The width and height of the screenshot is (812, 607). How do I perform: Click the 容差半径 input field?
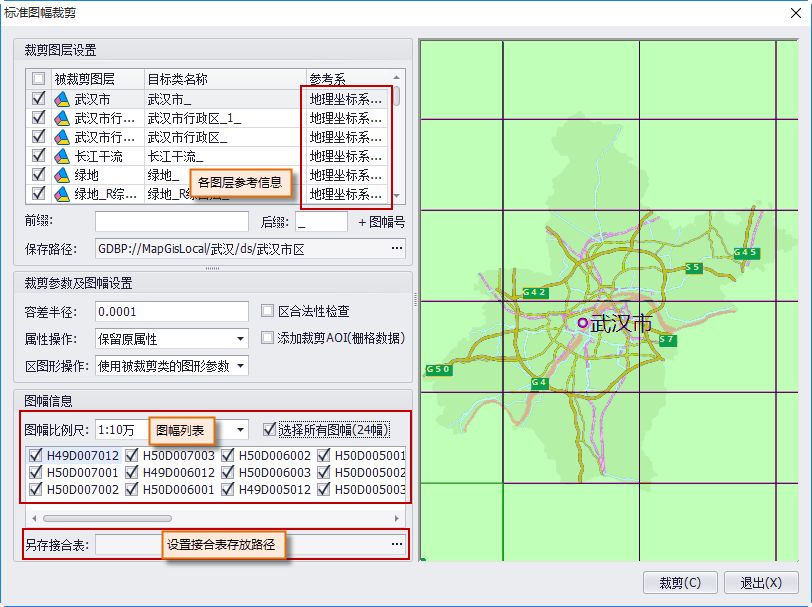(x=172, y=312)
